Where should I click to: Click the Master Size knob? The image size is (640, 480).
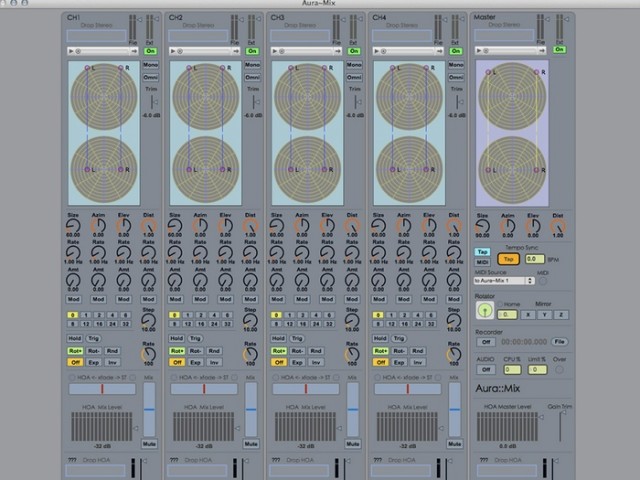(x=482, y=228)
